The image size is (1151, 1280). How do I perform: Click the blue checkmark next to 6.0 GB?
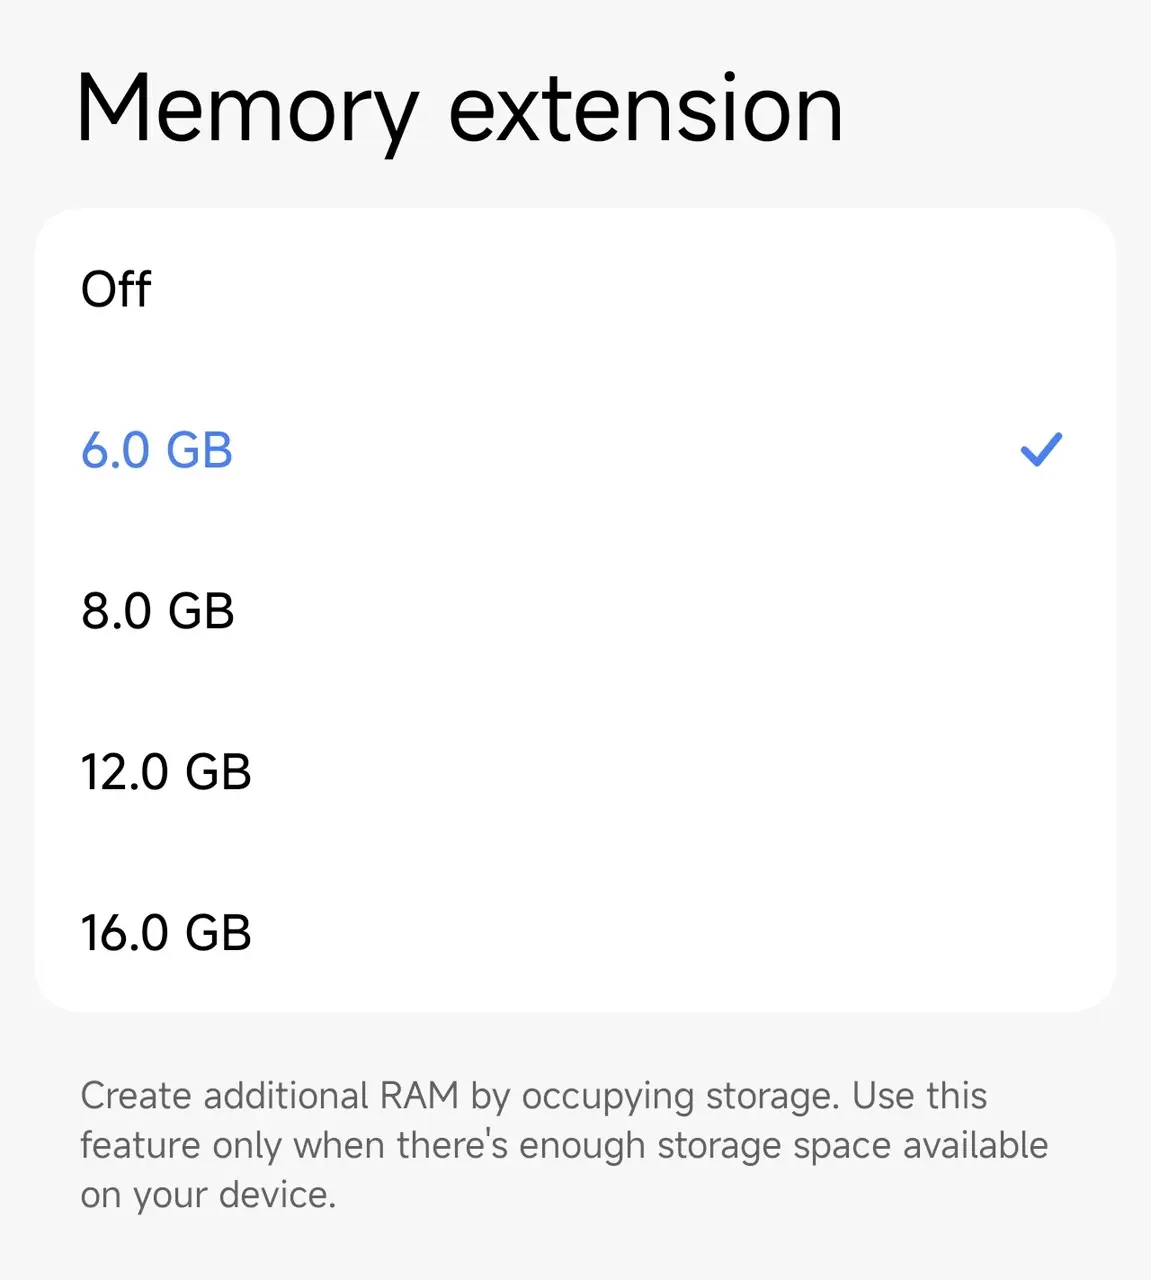(x=1040, y=450)
